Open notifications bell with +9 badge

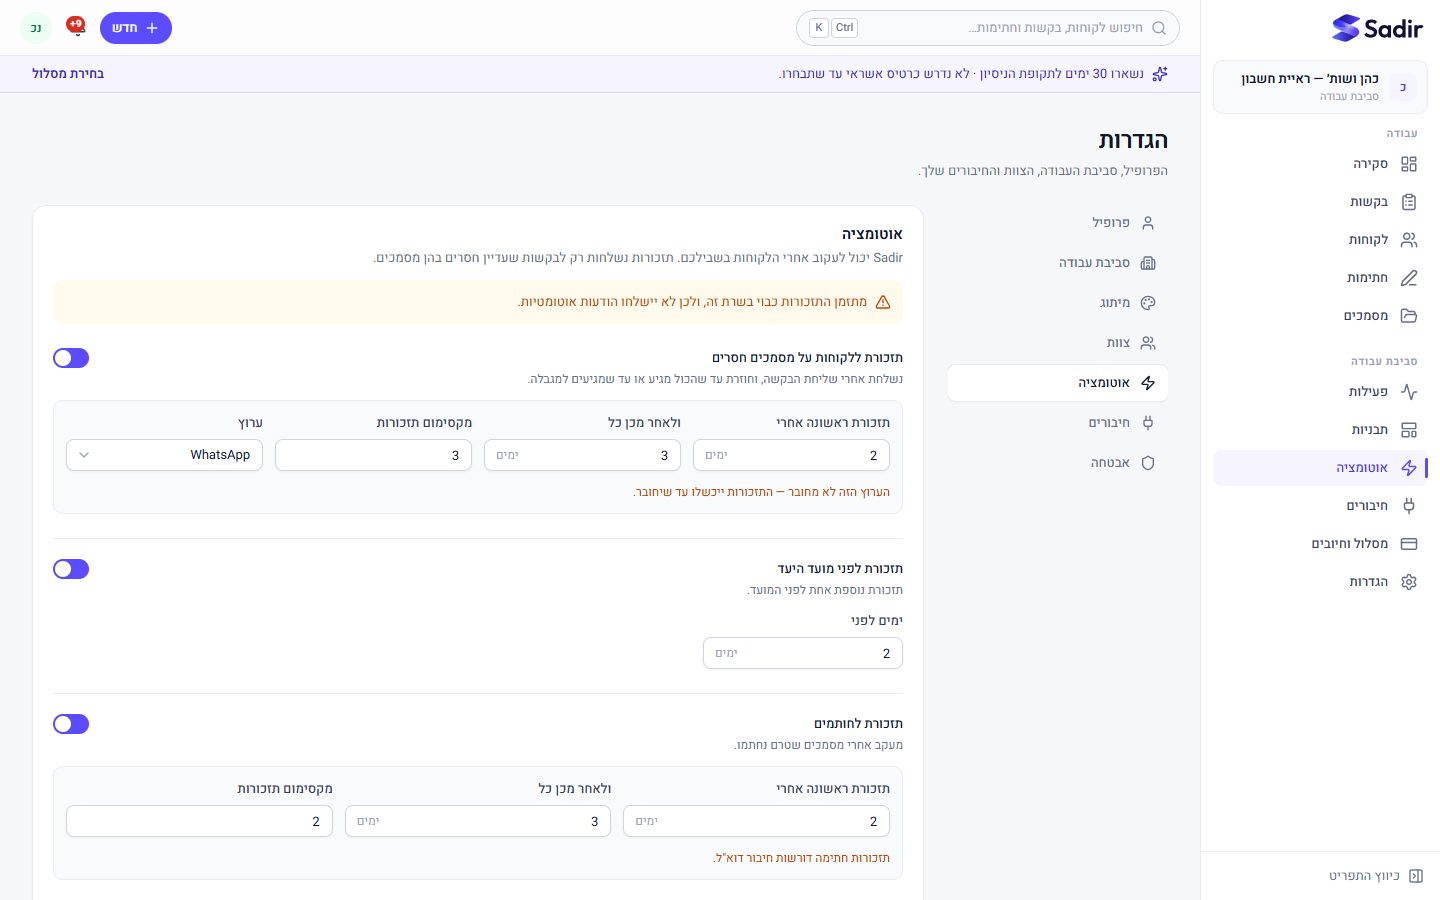tap(76, 27)
